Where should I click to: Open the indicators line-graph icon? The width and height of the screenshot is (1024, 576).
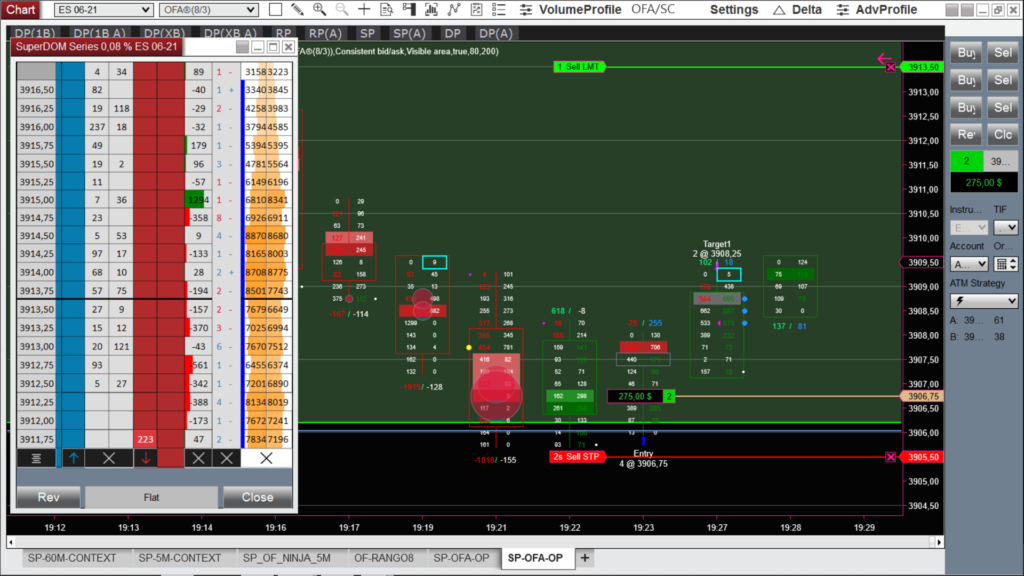point(454,10)
